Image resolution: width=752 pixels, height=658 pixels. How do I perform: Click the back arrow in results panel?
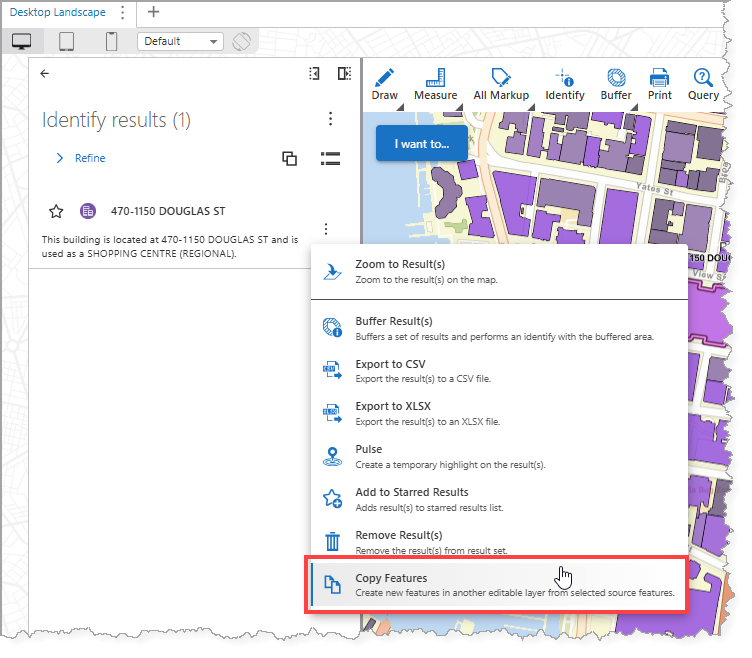45,73
